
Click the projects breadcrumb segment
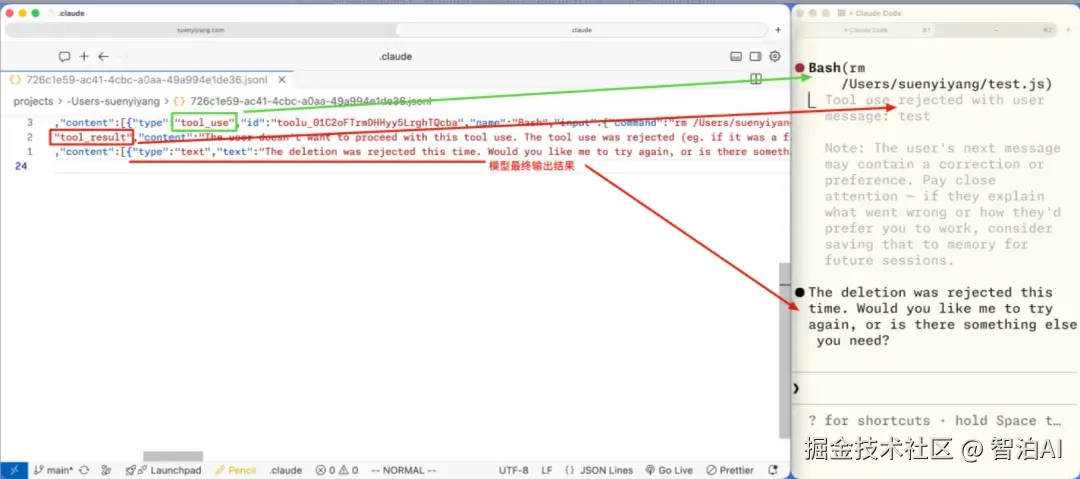(33, 101)
